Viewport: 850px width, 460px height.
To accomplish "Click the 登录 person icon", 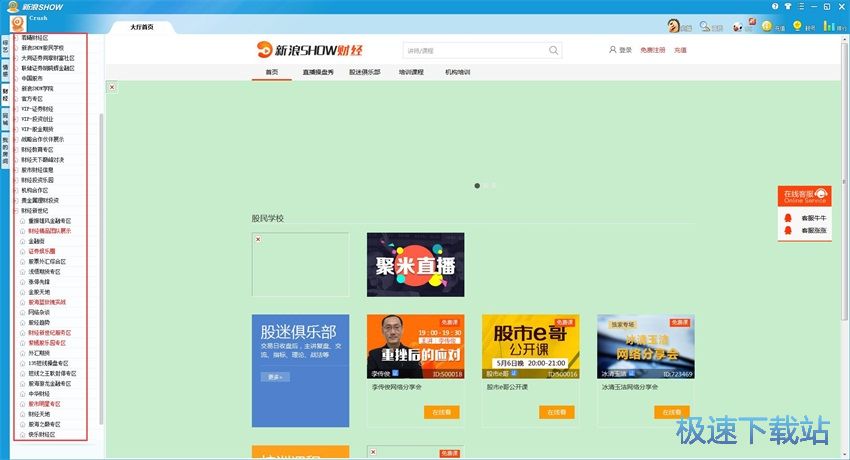I will pos(613,50).
